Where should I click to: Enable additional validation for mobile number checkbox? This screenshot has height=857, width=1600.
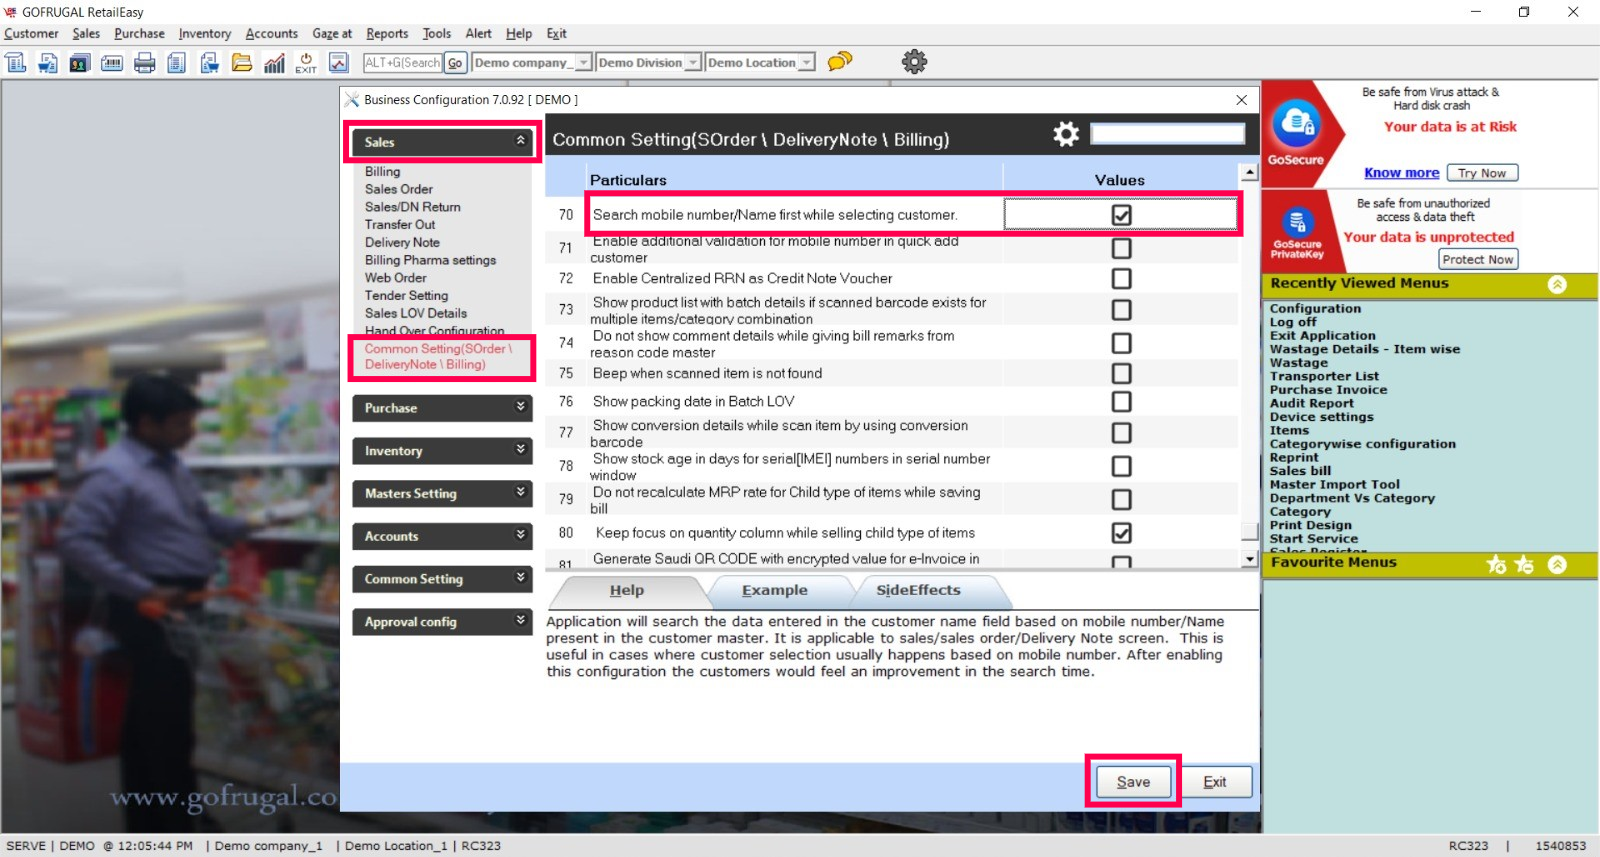click(x=1121, y=248)
